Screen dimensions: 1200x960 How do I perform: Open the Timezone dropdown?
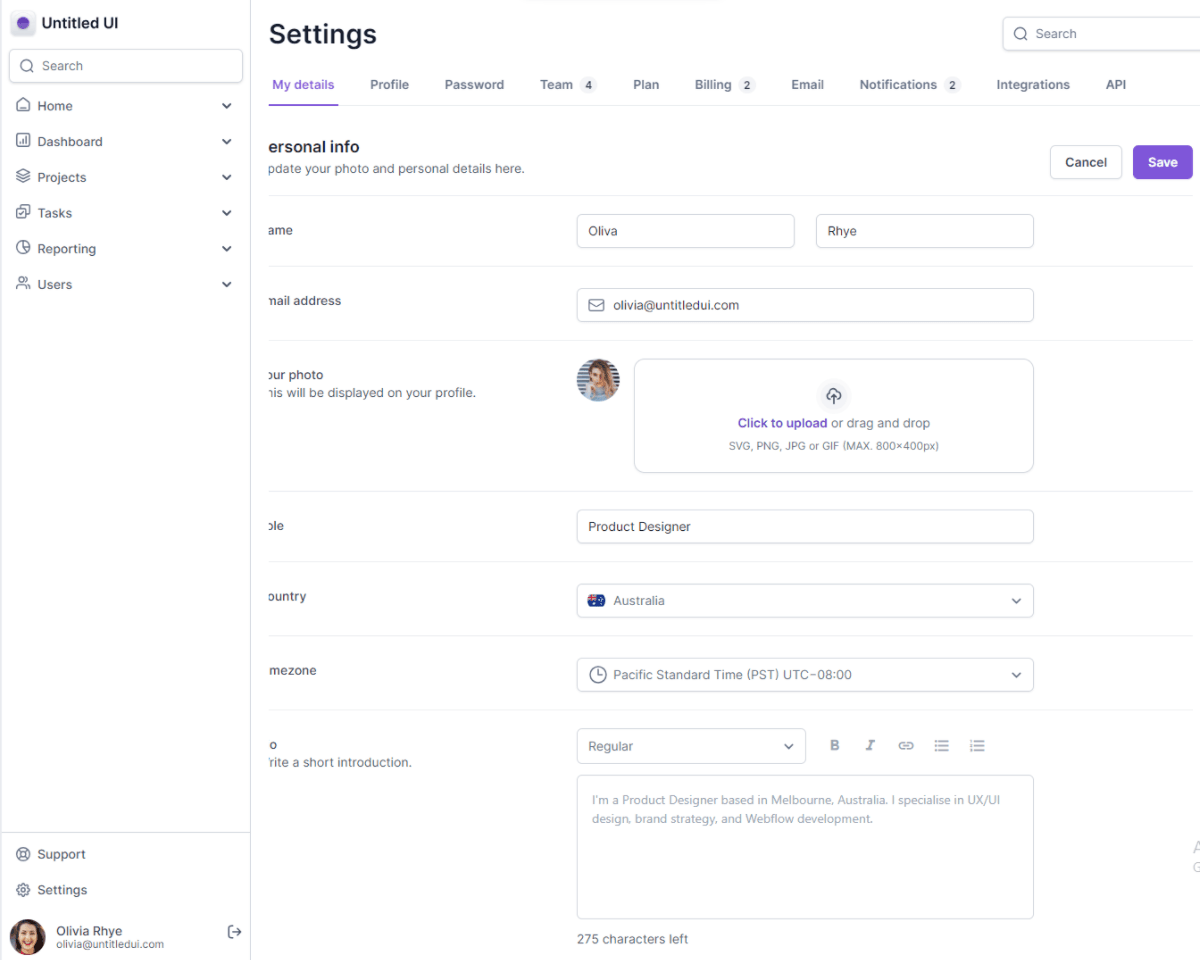(804, 675)
